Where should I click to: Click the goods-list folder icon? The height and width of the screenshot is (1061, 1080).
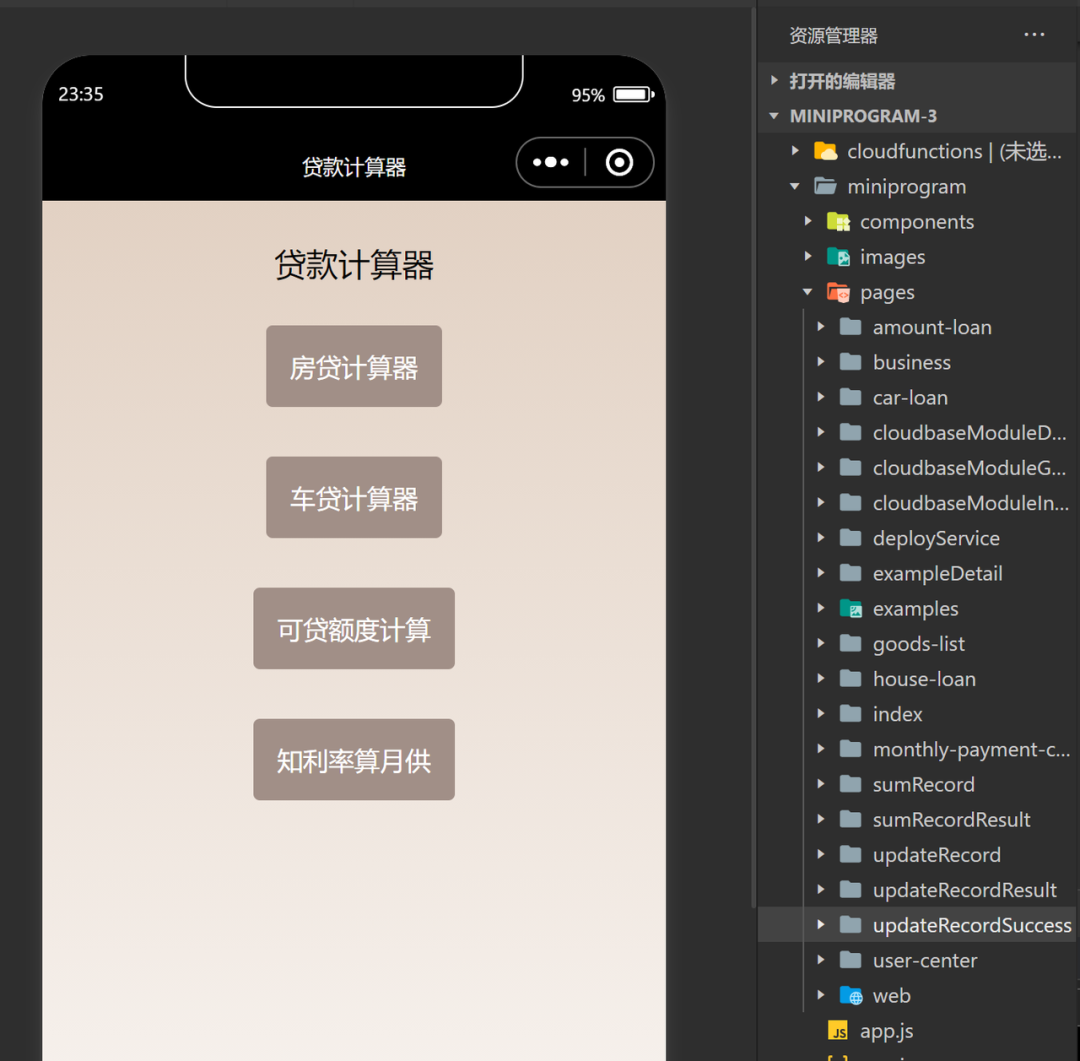[851, 643]
